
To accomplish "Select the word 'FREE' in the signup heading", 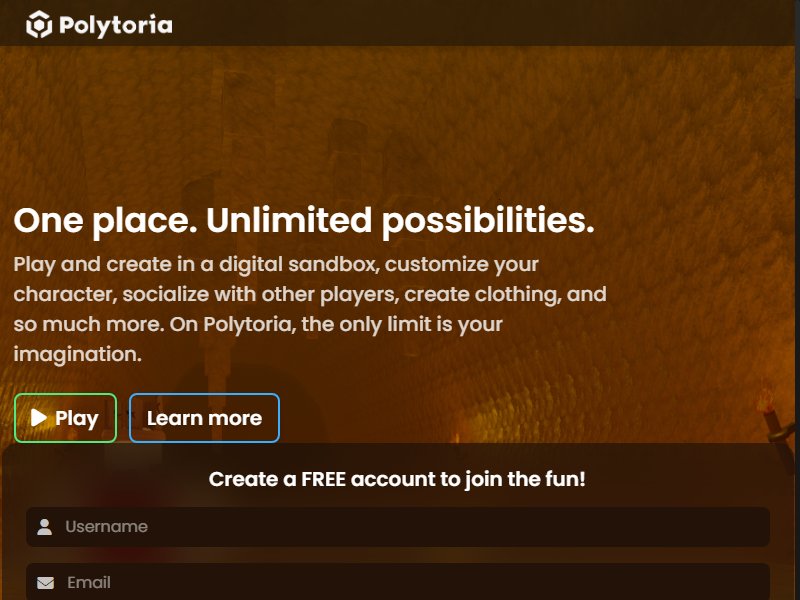I will [x=323, y=479].
